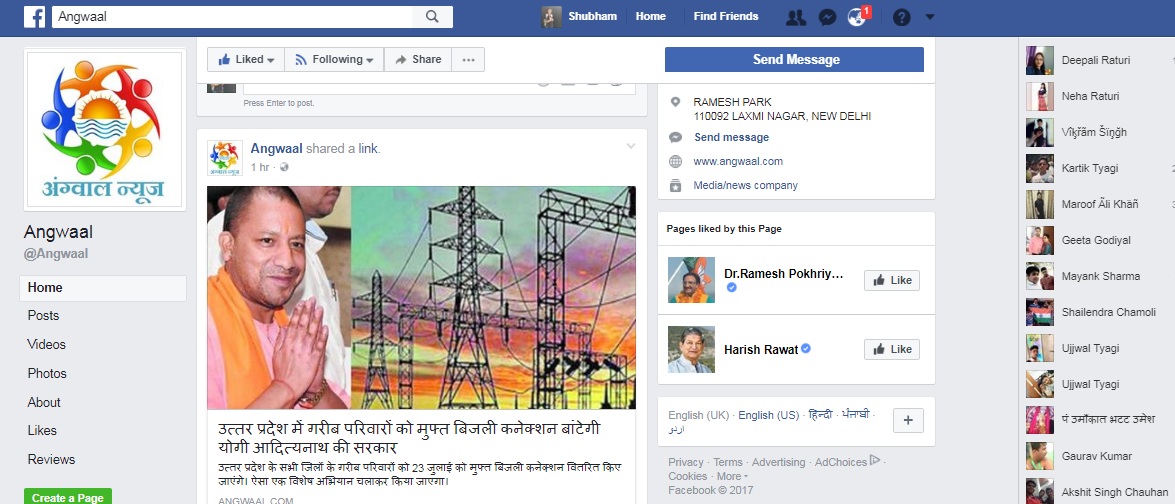The width and height of the screenshot is (1175, 504).
Task: Open Friend Requests icon in top bar
Action: click(796, 16)
